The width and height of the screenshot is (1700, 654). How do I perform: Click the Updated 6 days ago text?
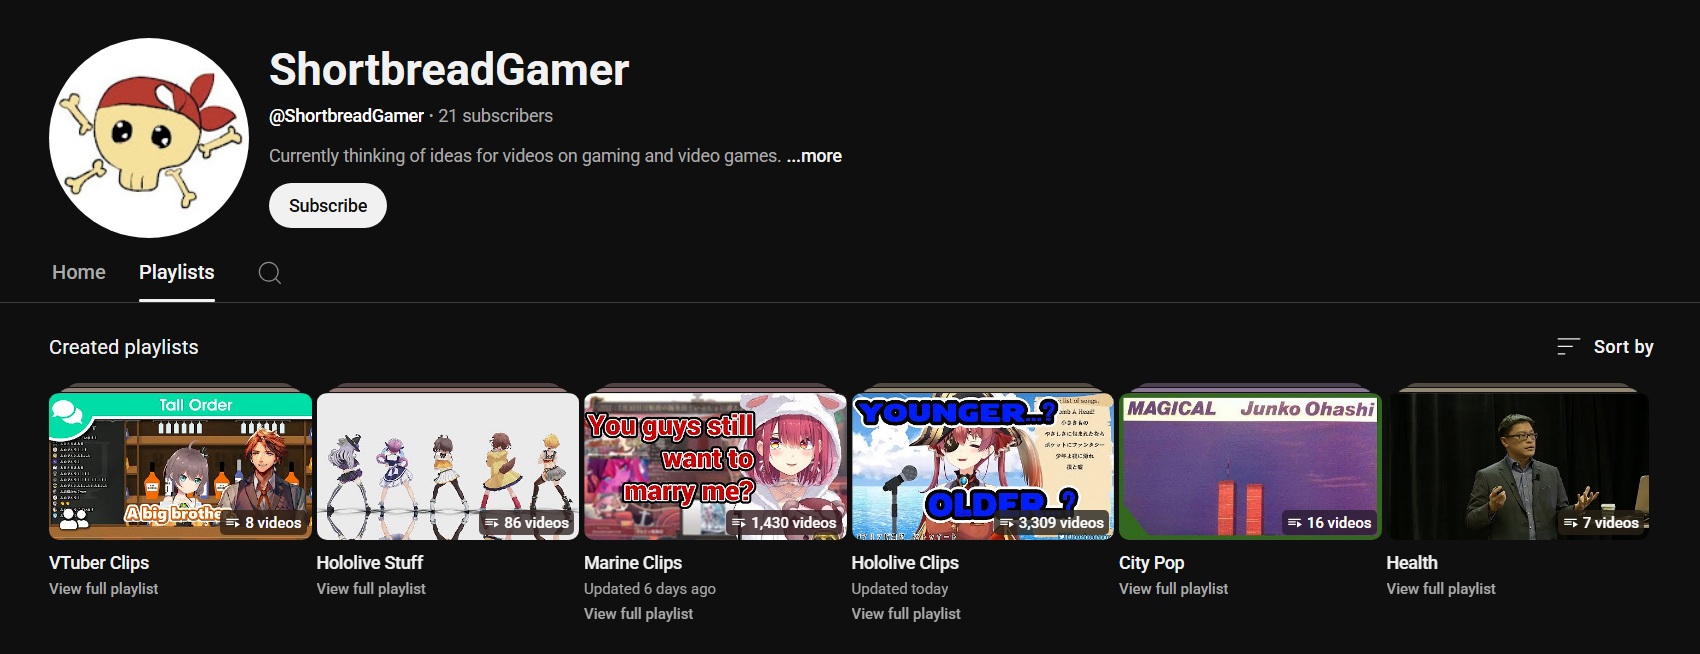pos(650,589)
